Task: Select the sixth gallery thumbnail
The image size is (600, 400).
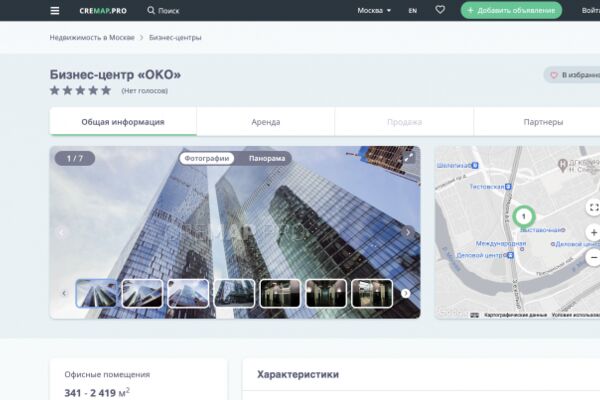Action: click(326, 293)
